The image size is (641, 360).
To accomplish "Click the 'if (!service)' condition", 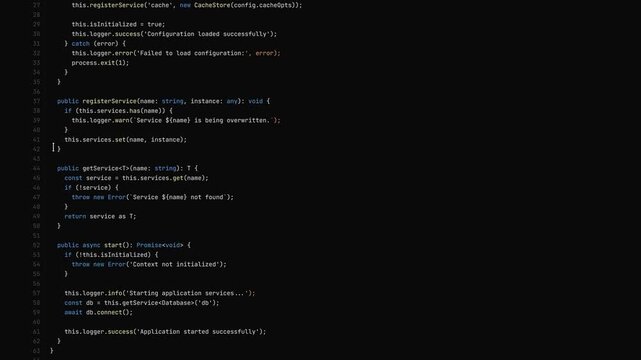I will click(87, 188).
